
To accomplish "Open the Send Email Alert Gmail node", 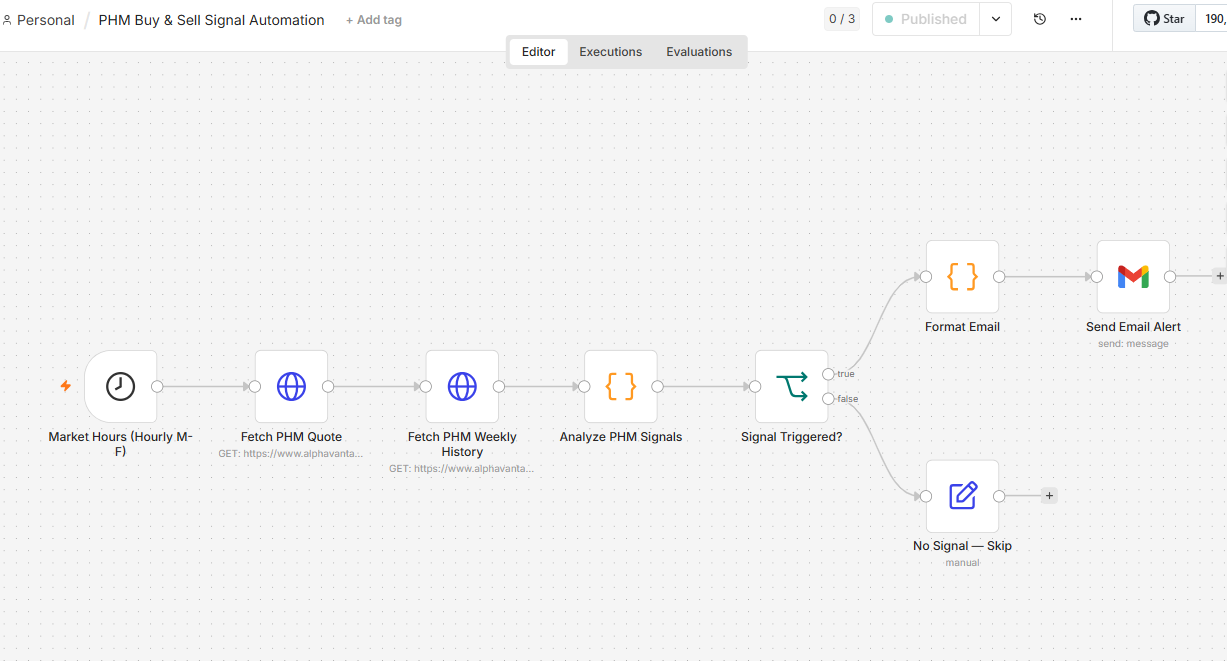I will pos(1133,276).
